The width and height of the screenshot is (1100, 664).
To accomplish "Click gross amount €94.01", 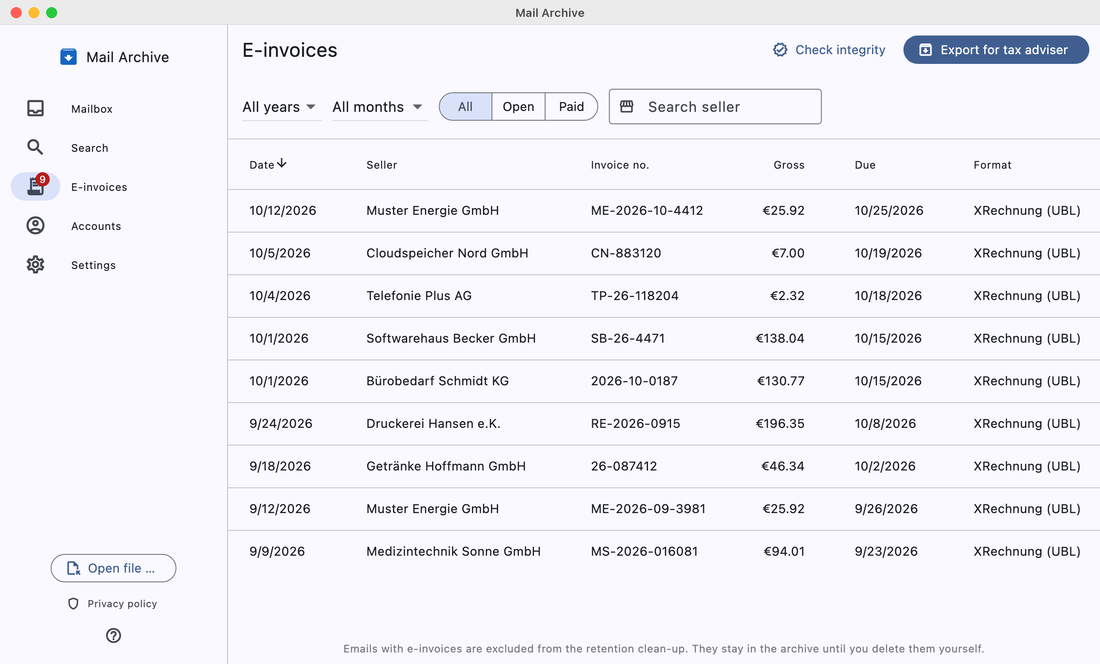I will click(x=784, y=551).
